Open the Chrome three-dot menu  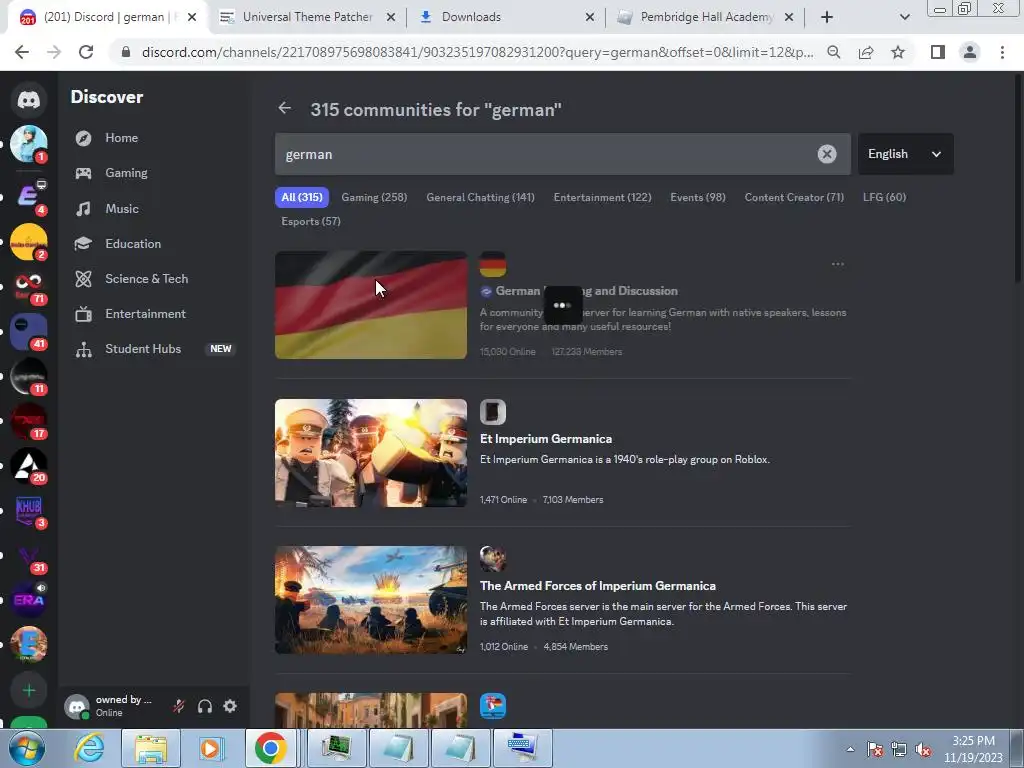pyautogui.click(x=1002, y=52)
